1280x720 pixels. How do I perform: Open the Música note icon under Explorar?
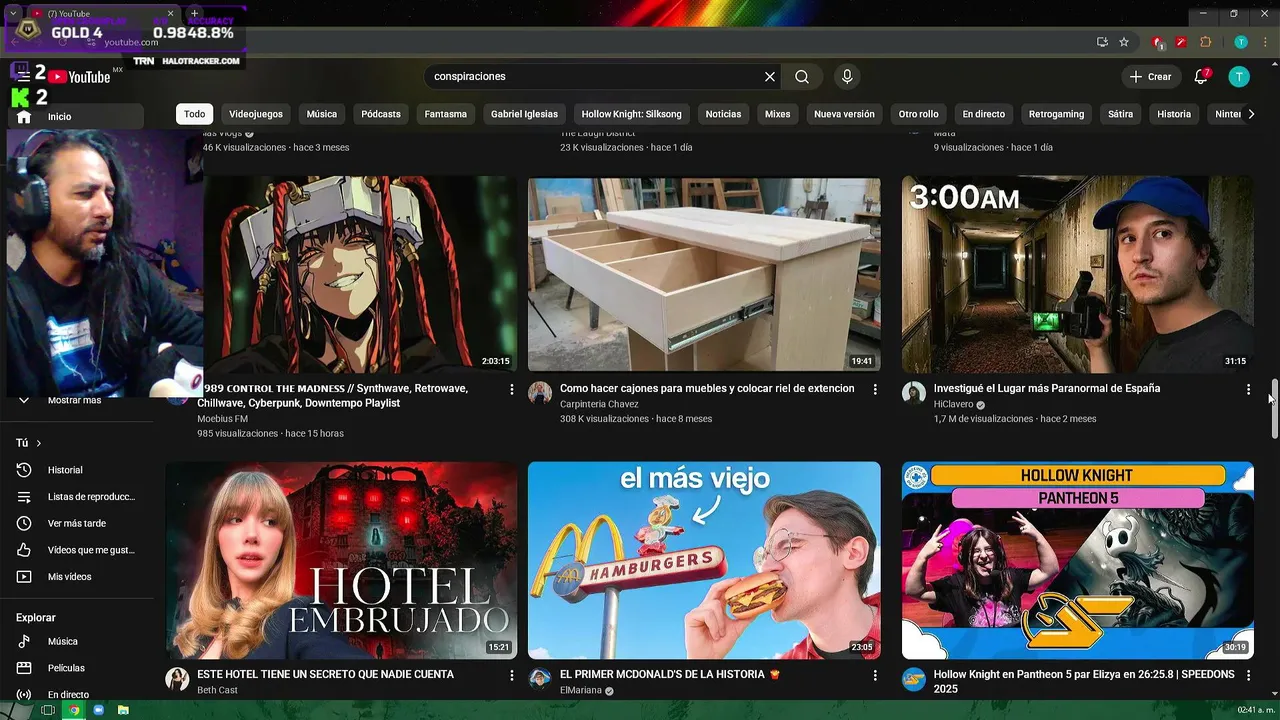(25, 641)
